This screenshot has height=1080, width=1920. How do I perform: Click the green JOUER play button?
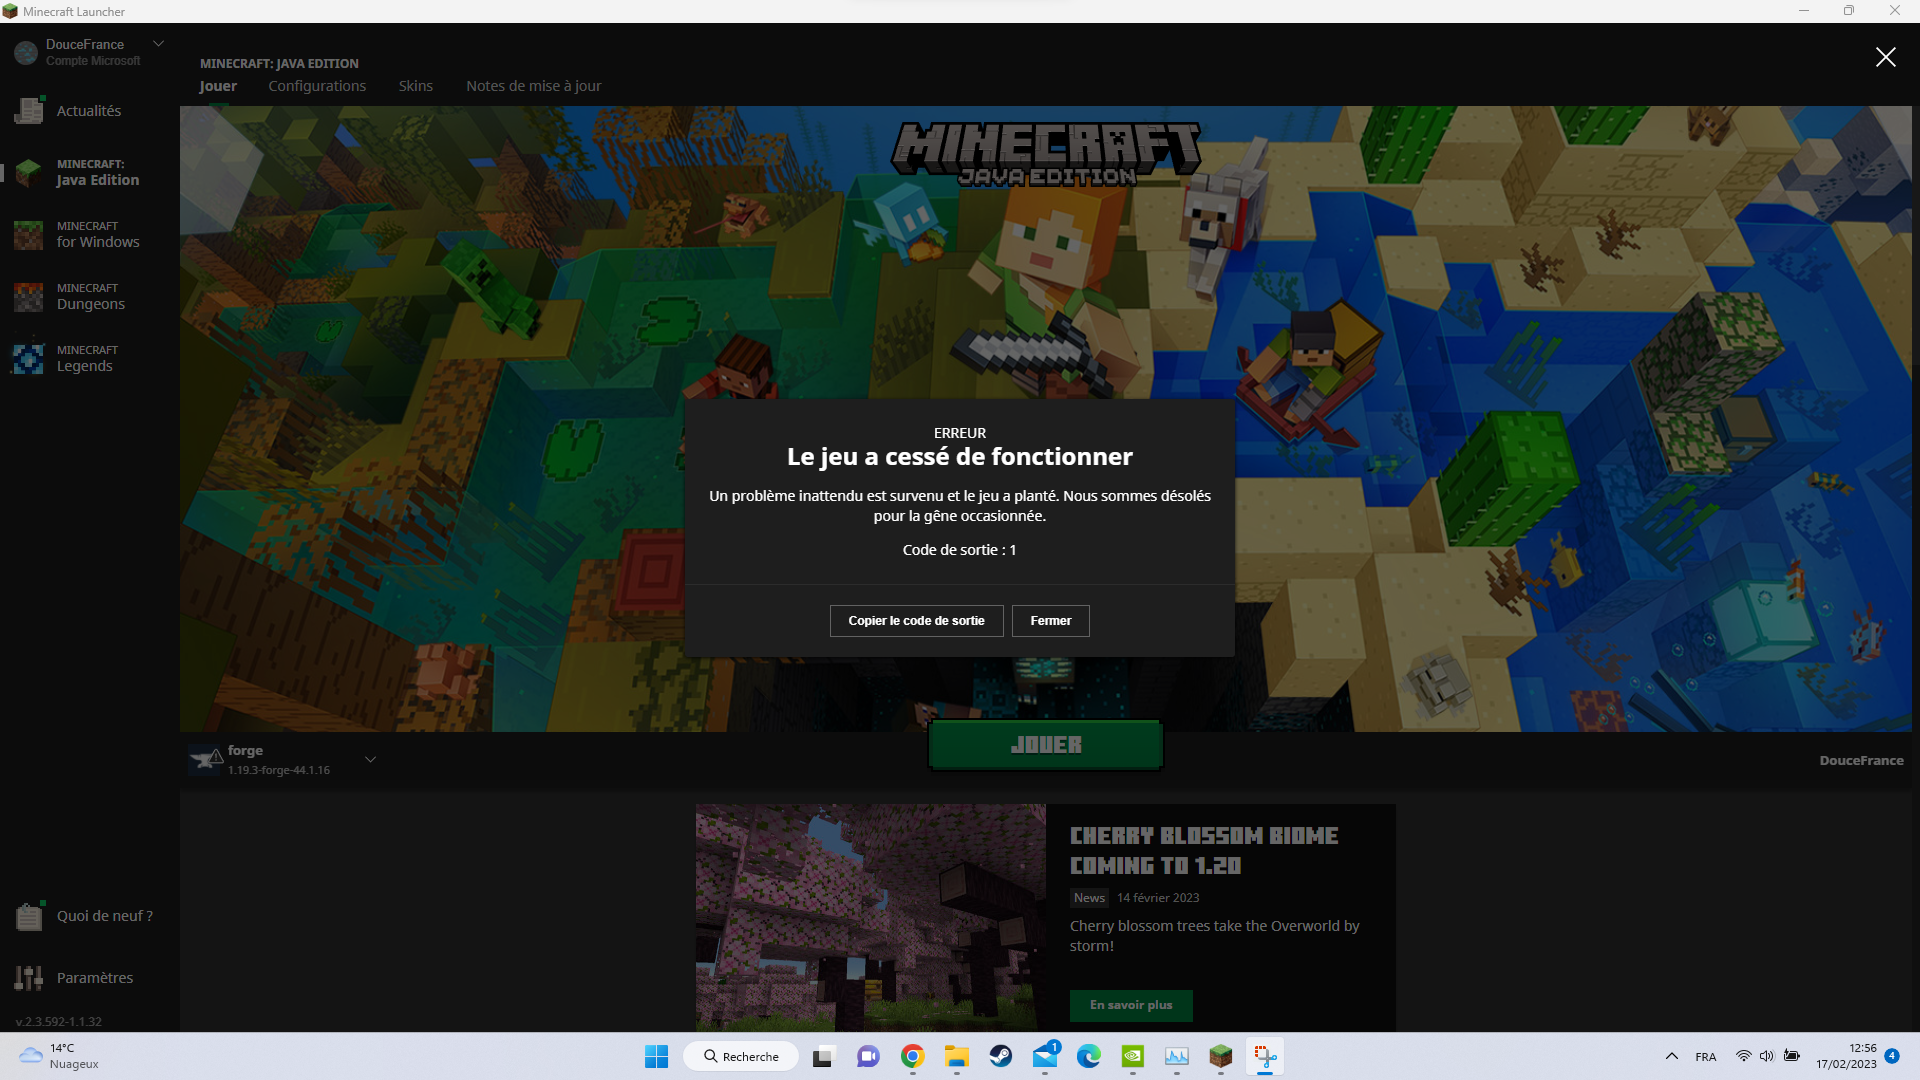pyautogui.click(x=1046, y=745)
